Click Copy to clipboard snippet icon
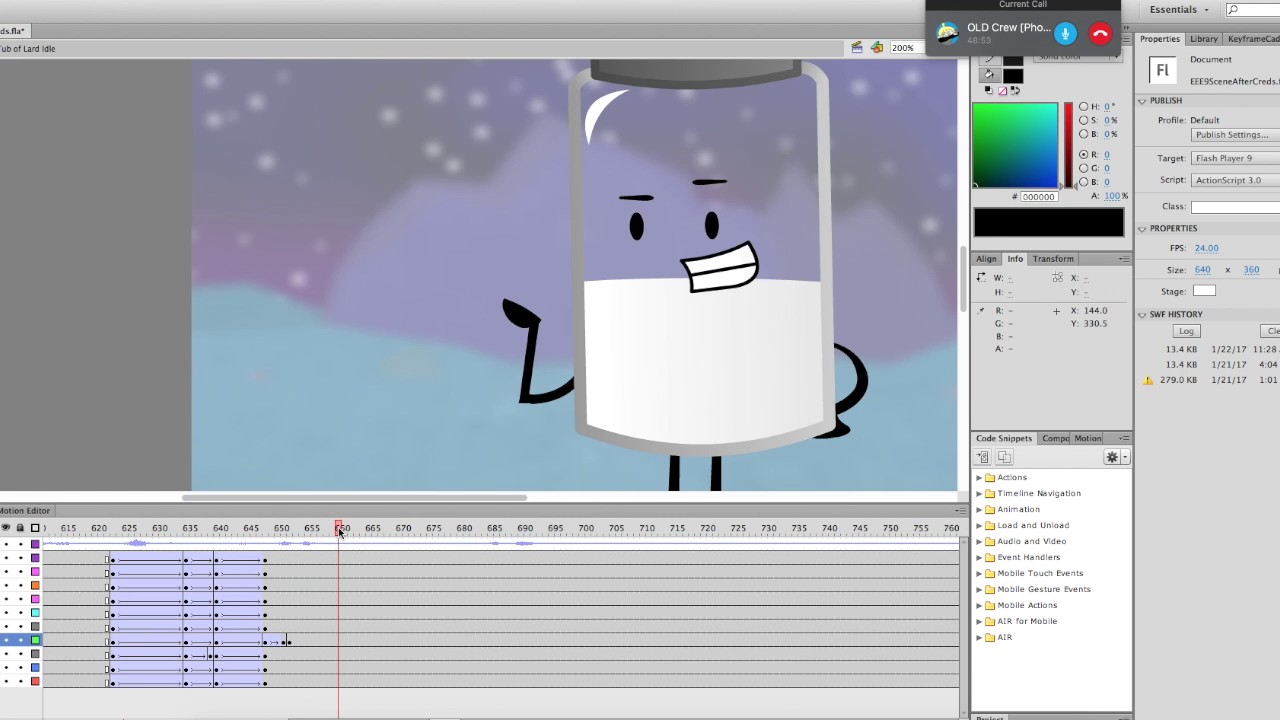 point(1004,457)
